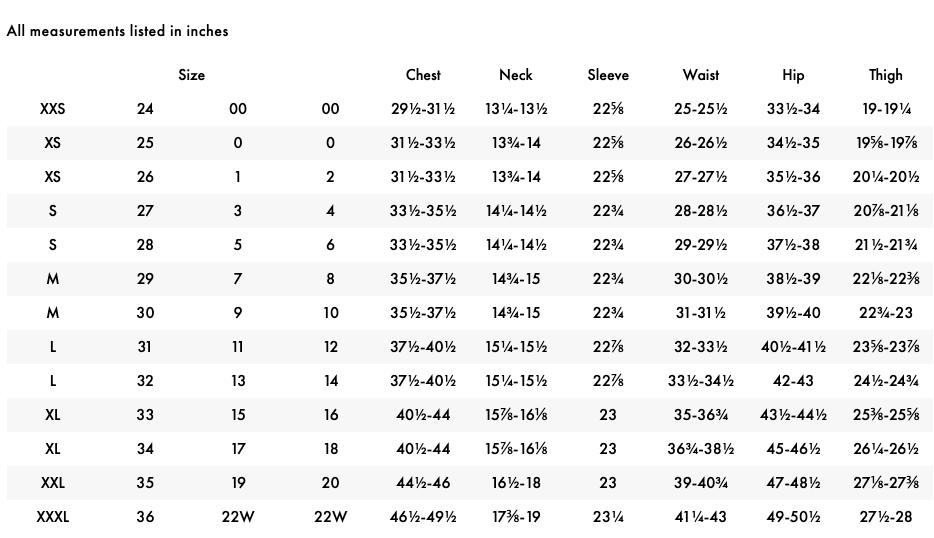Select the Sleeve column header
Image resolution: width=934 pixels, height=538 pixels.
click(608, 75)
